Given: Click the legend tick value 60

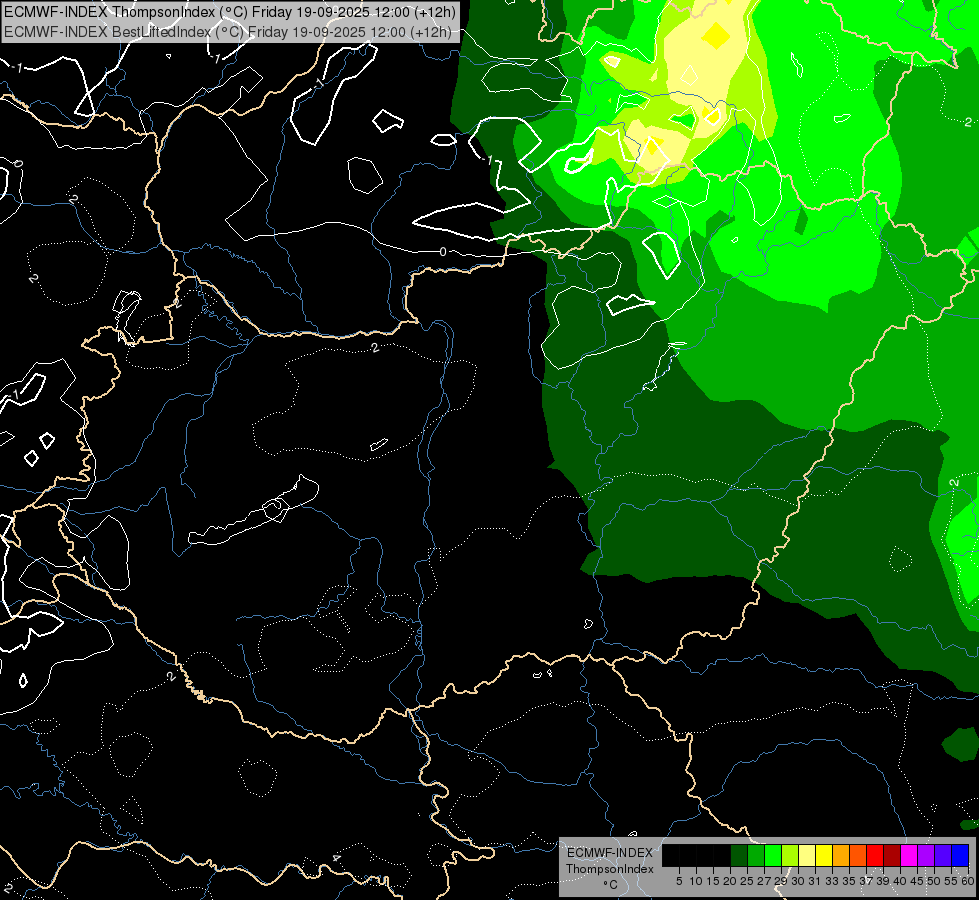Looking at the screenshot, I should [968, 881].
